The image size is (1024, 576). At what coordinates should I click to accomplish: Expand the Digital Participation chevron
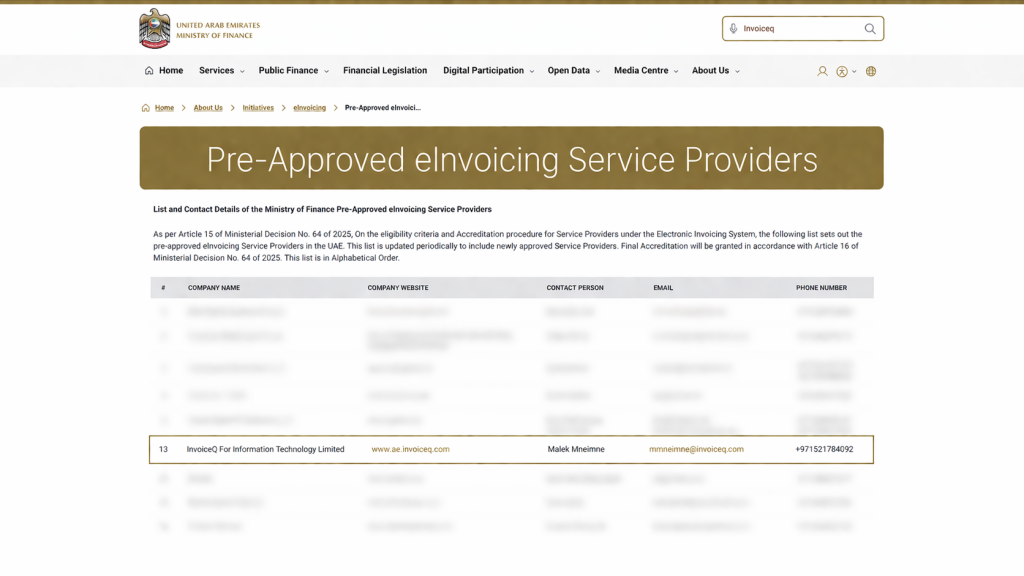pos(532,71)
